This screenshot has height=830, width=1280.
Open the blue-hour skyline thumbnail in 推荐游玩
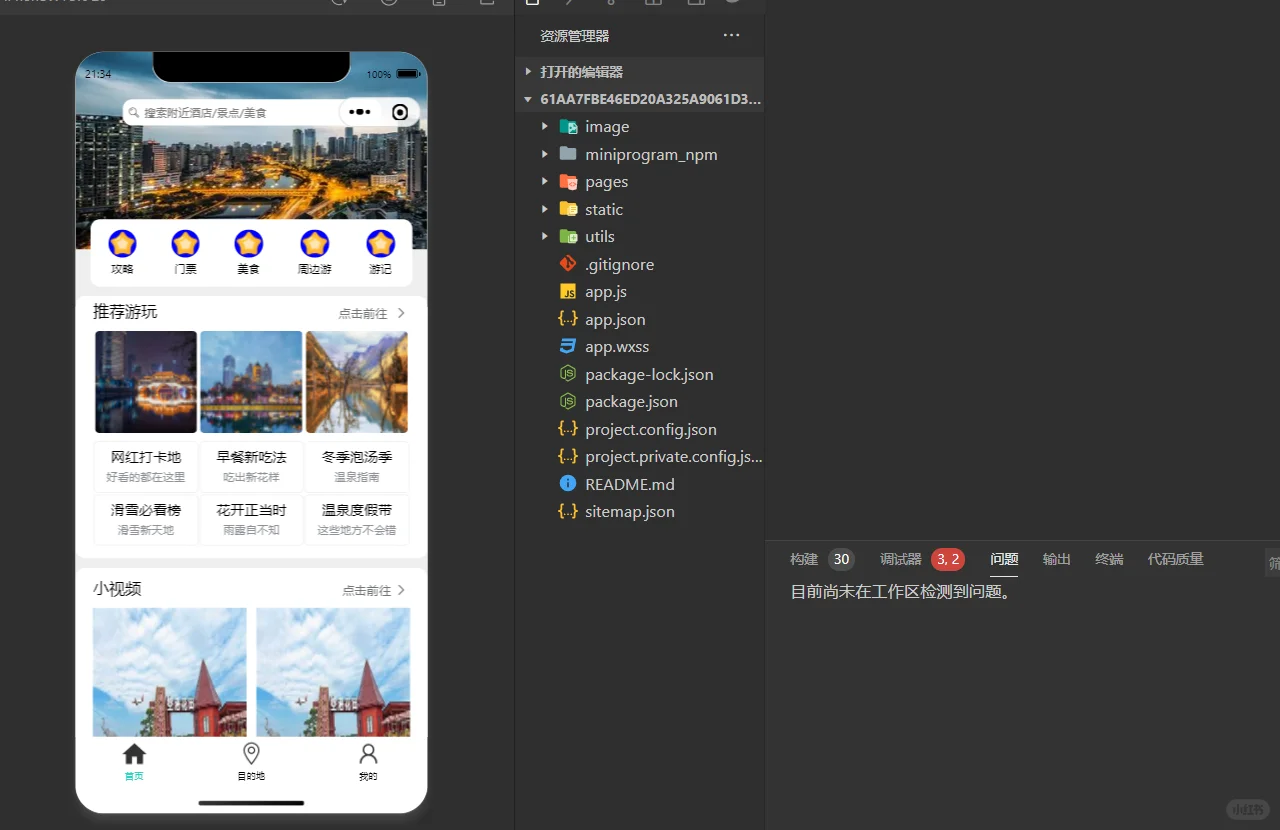click(251, 382)
